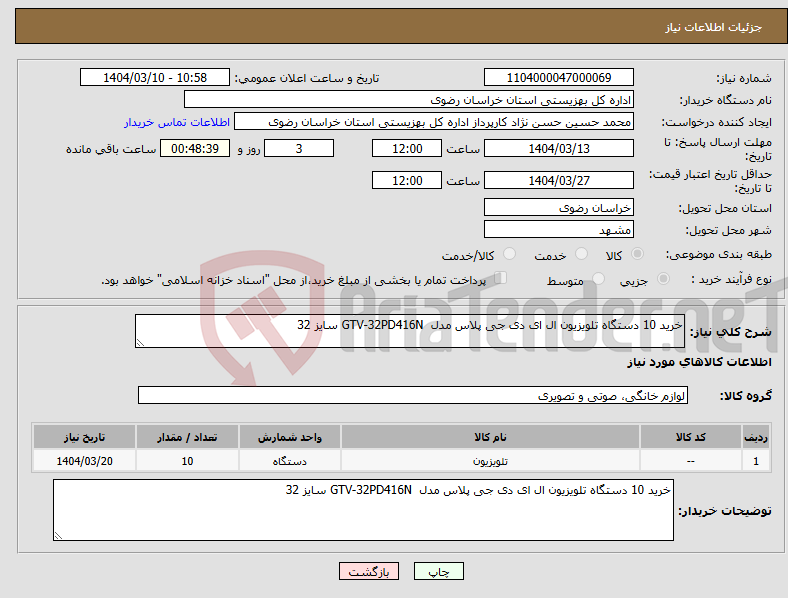Click the need number field 1104000047000069

pyautogui.click(x=558, y=77)
